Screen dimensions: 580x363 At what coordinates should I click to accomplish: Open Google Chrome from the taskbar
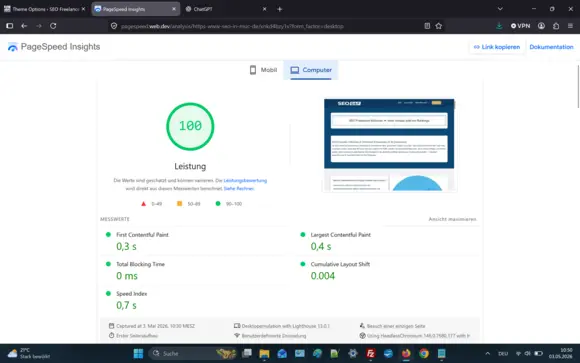(424, 354)
